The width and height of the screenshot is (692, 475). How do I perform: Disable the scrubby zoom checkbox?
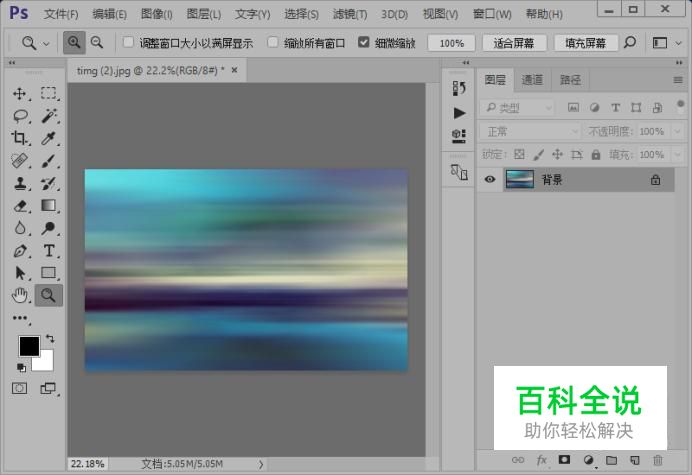[x=364, y=42]
